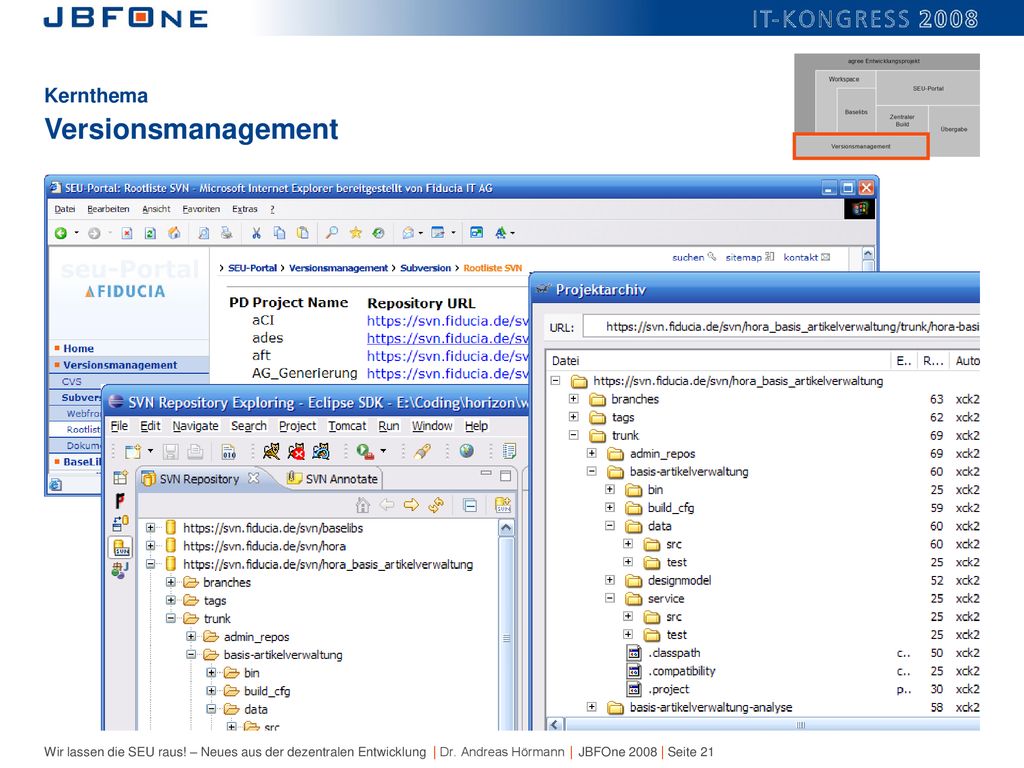This screenshot has width=1024, height=768.
Task: Expand the tags folder in Eclipse tree
Action: point(170,600)
